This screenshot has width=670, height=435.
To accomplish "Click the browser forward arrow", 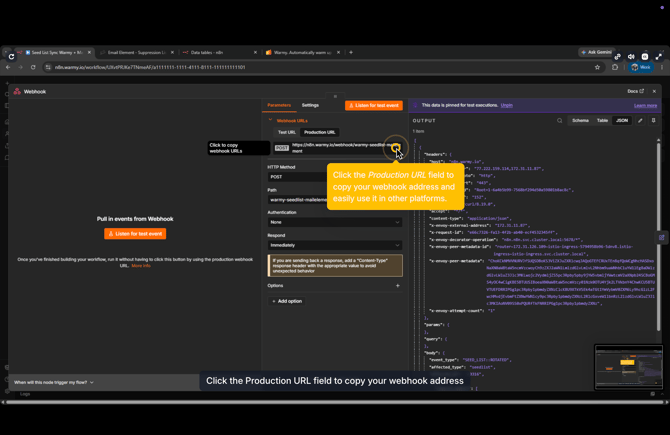I will pos(20,67).
